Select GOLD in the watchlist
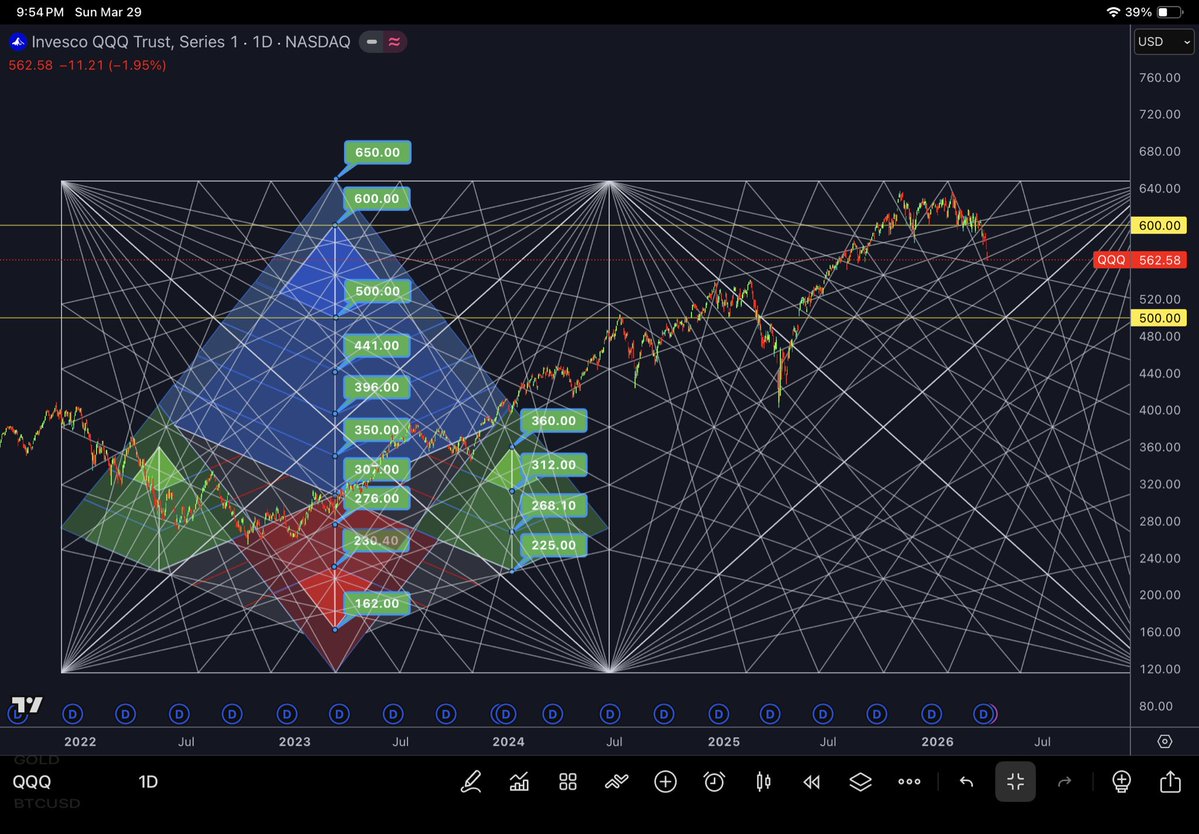 [x=36, y=760]
